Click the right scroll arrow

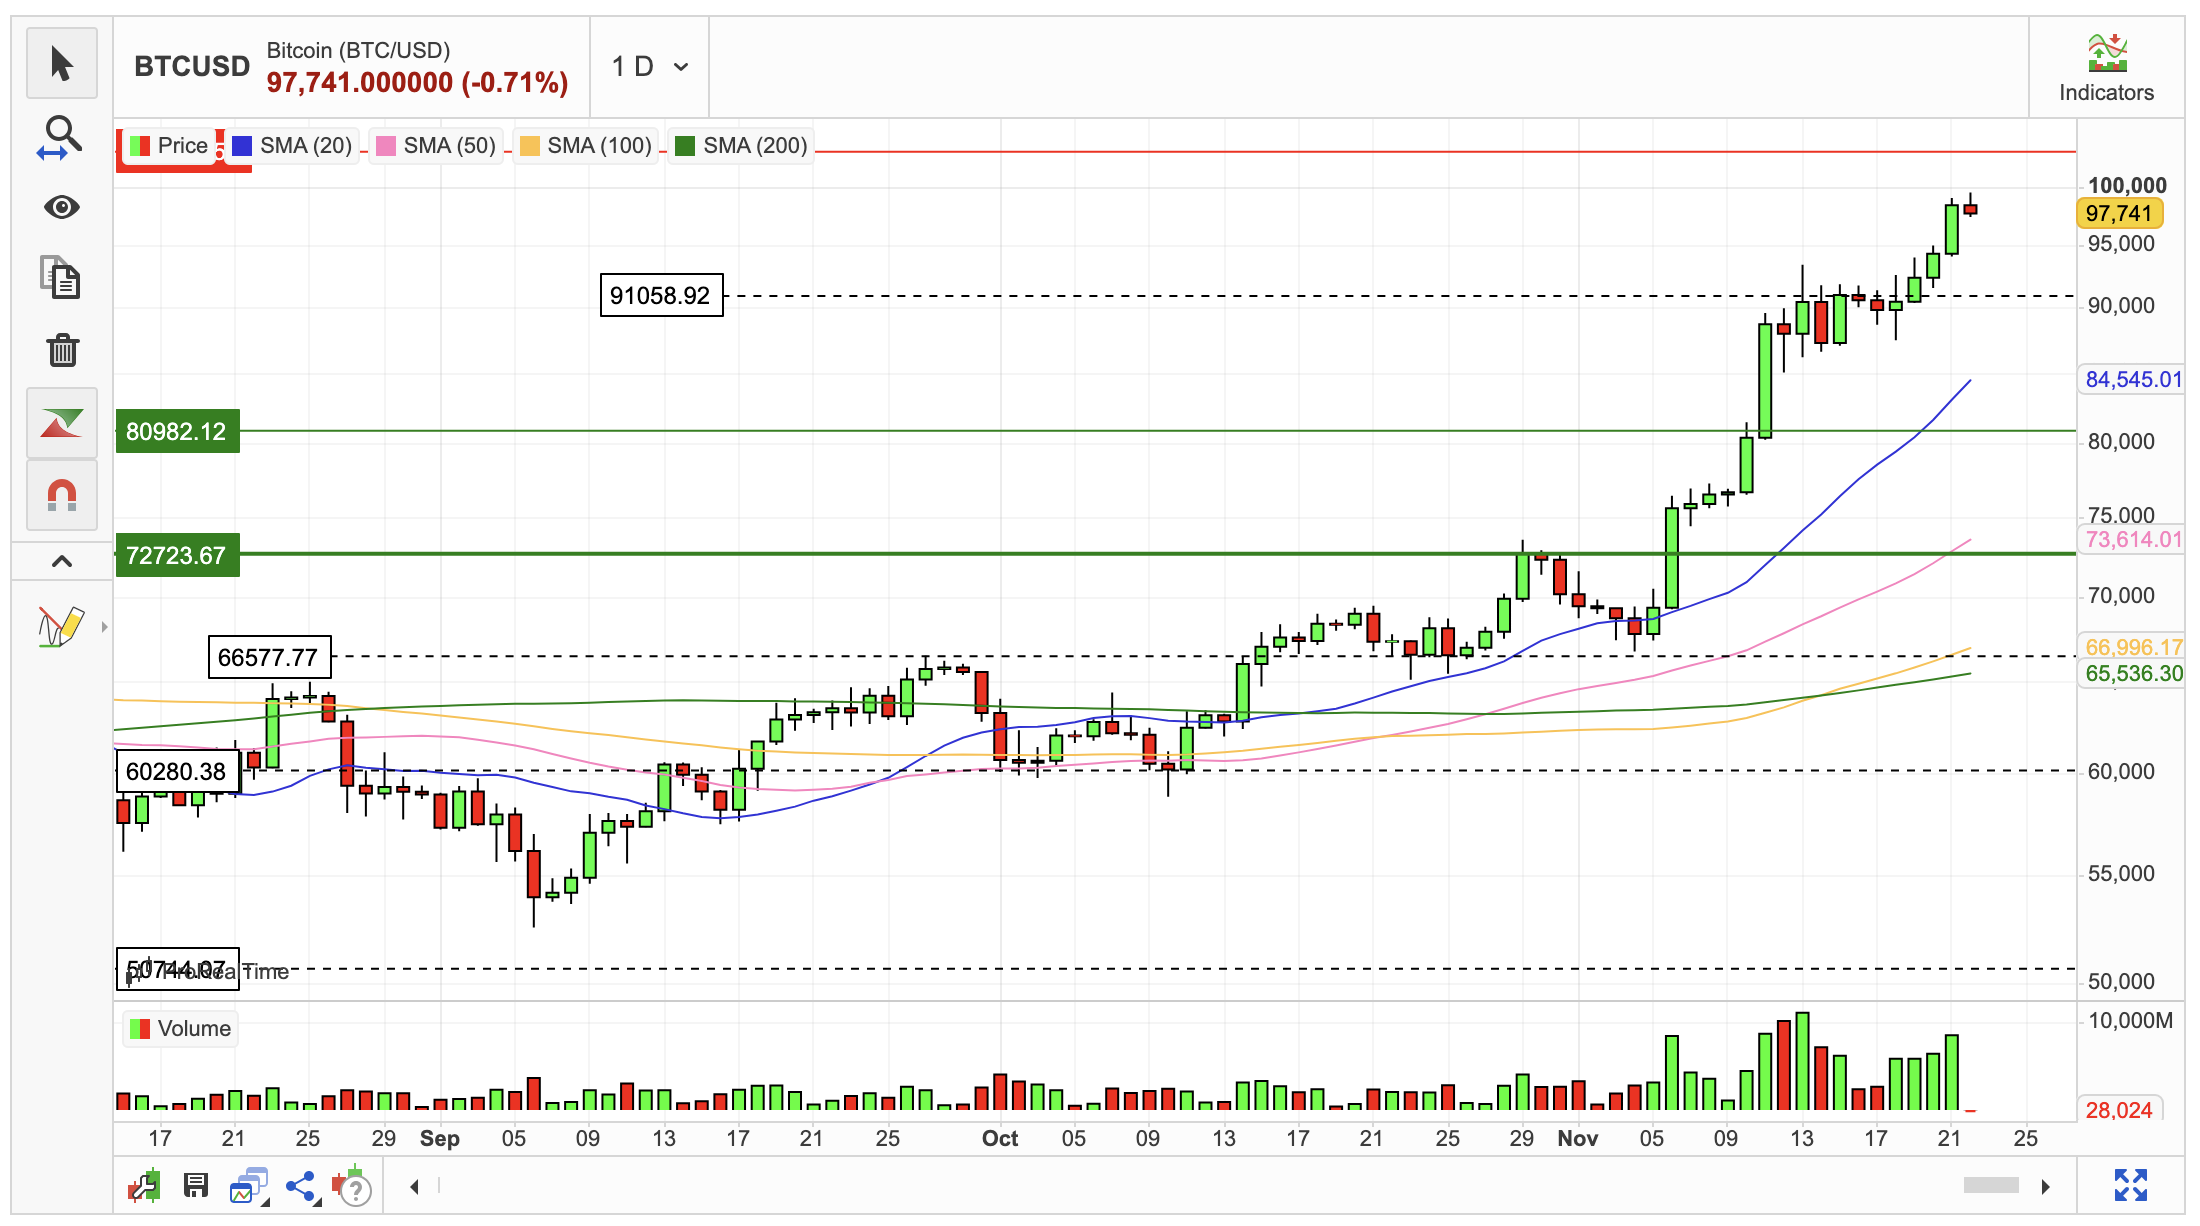(x=2046, y=1186)
